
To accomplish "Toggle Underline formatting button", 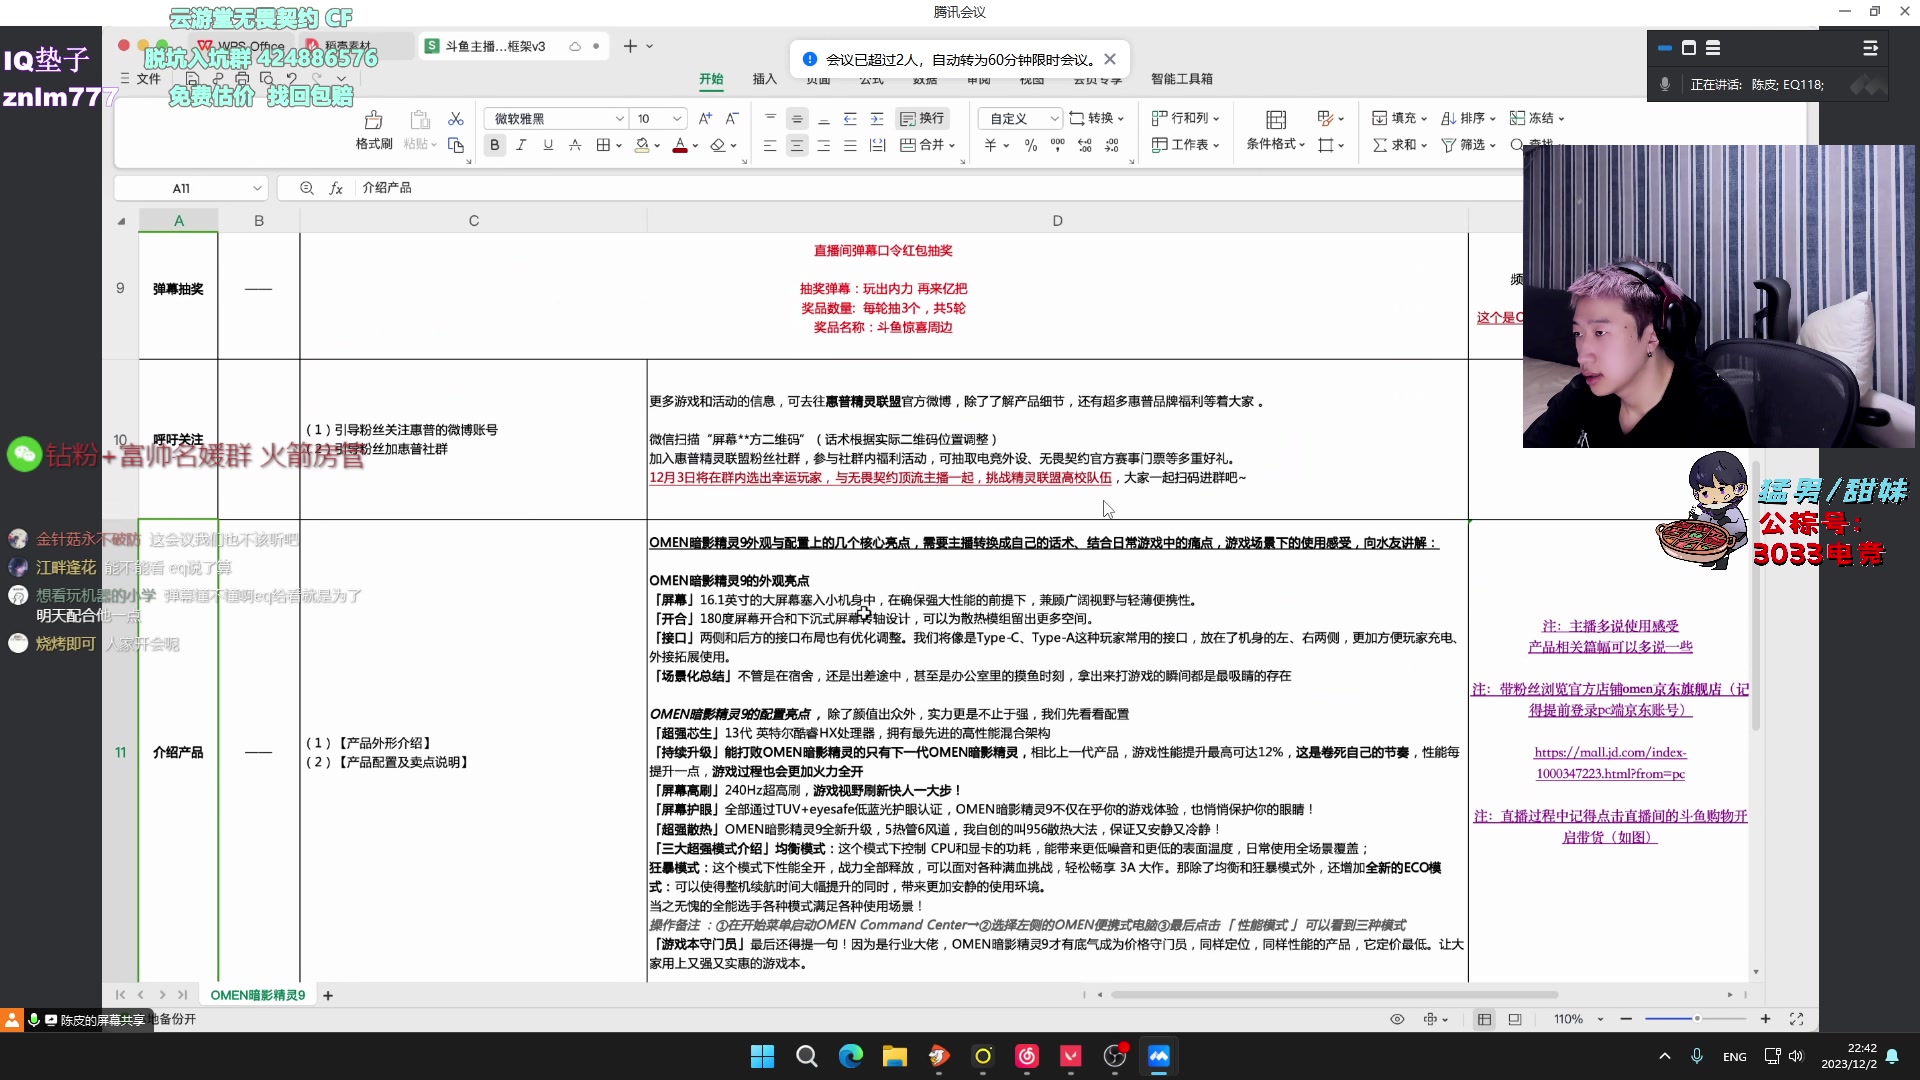I will (x=548, y=145).
